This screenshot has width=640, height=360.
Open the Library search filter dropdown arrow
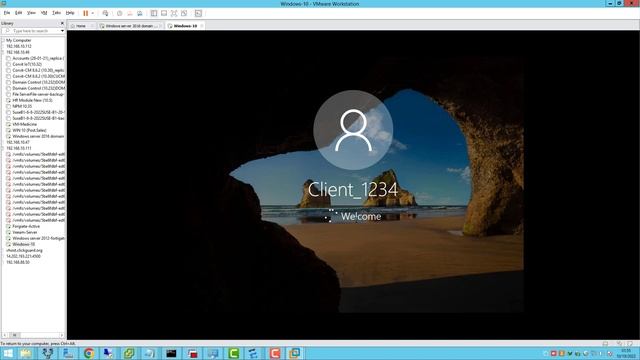(62, 31)
